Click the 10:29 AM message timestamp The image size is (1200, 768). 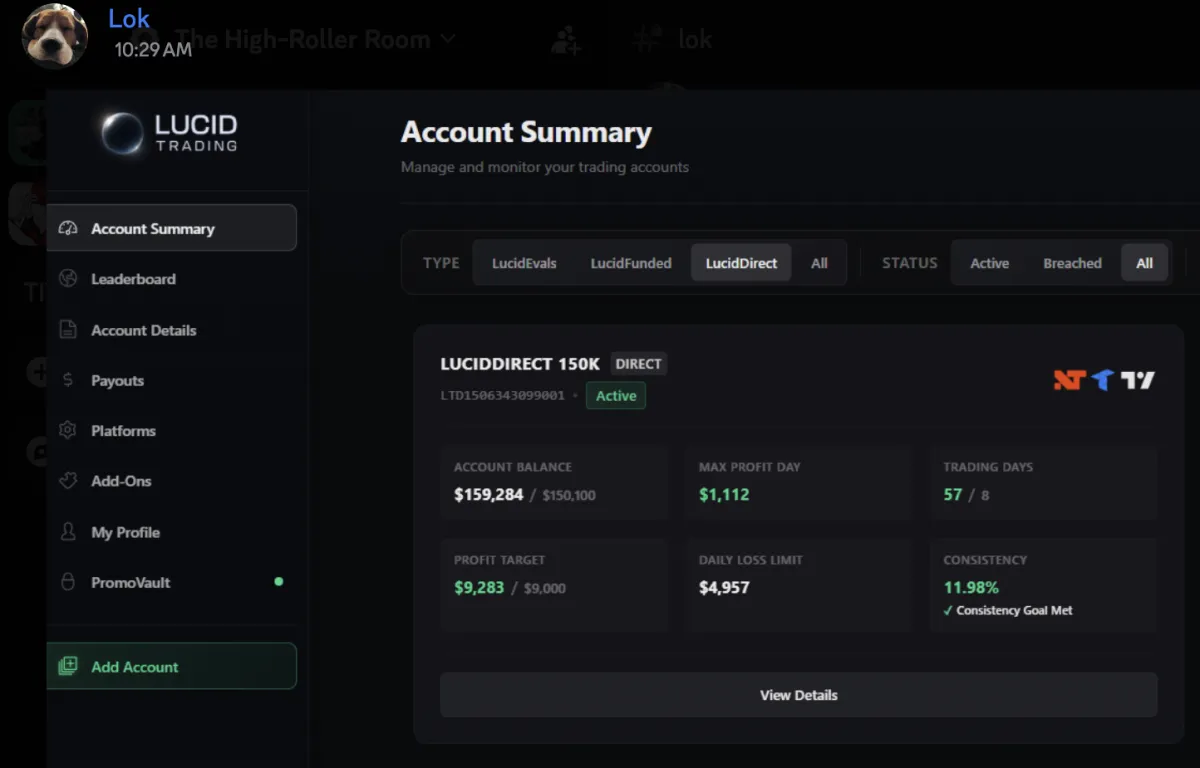click(x=152, y=49)
